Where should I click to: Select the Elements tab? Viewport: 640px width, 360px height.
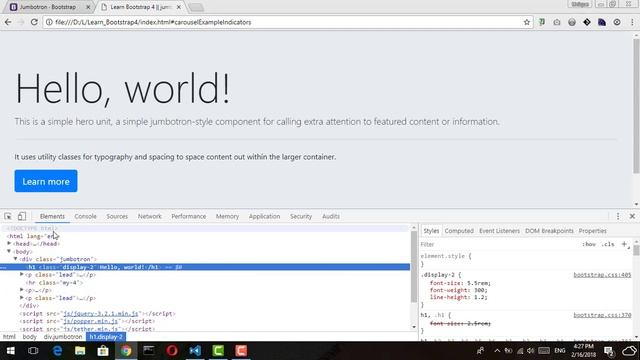[x=52, y=216]
